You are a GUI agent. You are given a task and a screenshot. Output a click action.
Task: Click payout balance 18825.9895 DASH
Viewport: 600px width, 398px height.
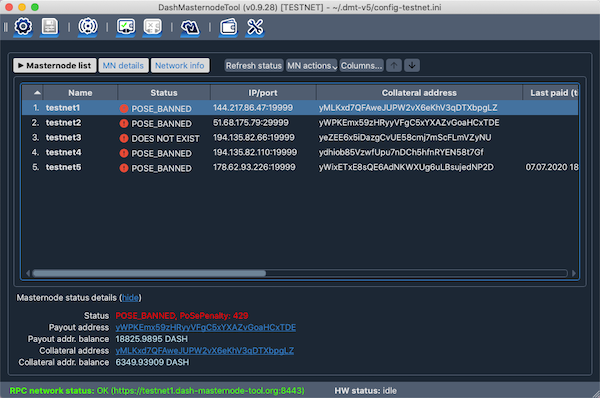point(152,339)
